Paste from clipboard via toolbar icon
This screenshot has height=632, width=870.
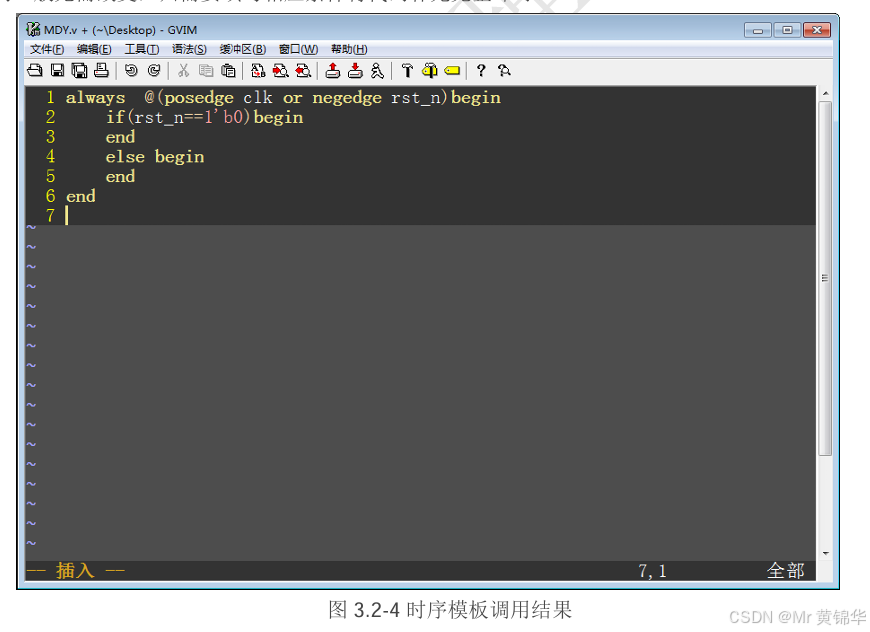coord(228,70)
